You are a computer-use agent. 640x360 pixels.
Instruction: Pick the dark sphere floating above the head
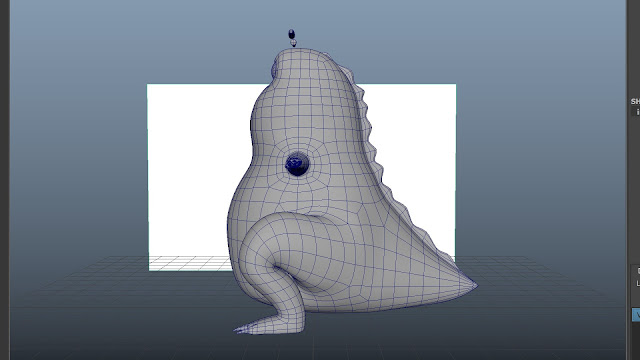tap(291, 33)
